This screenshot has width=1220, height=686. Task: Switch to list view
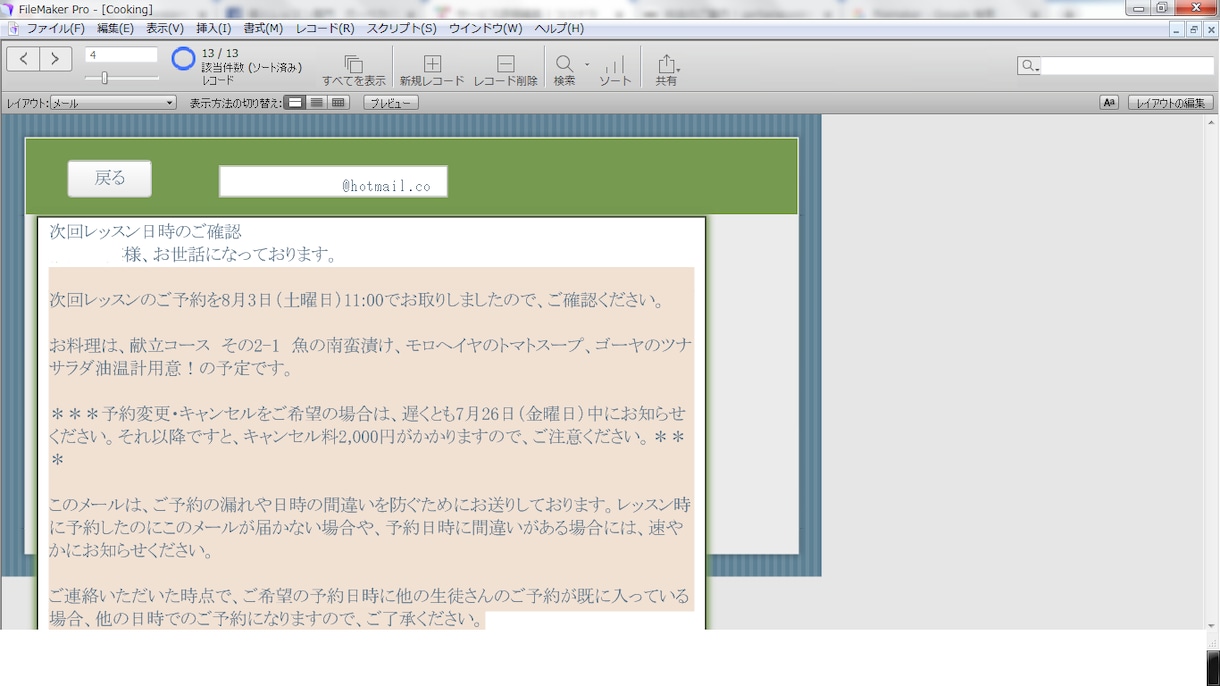pos(316,103)
